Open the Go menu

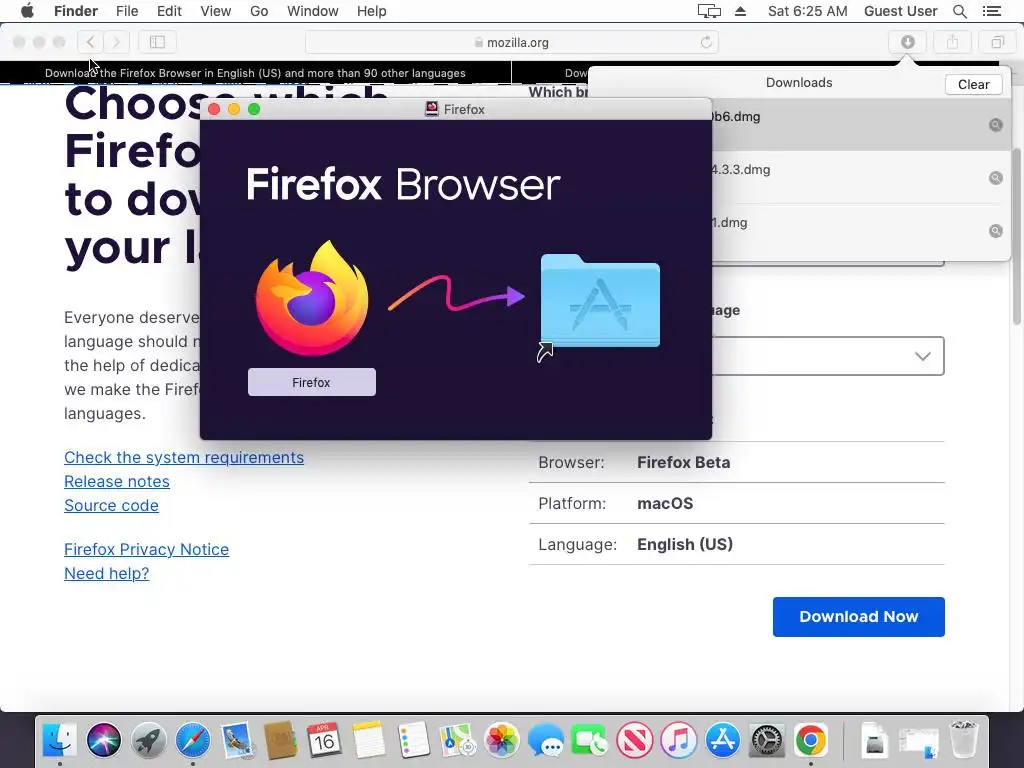click(259, 11)
